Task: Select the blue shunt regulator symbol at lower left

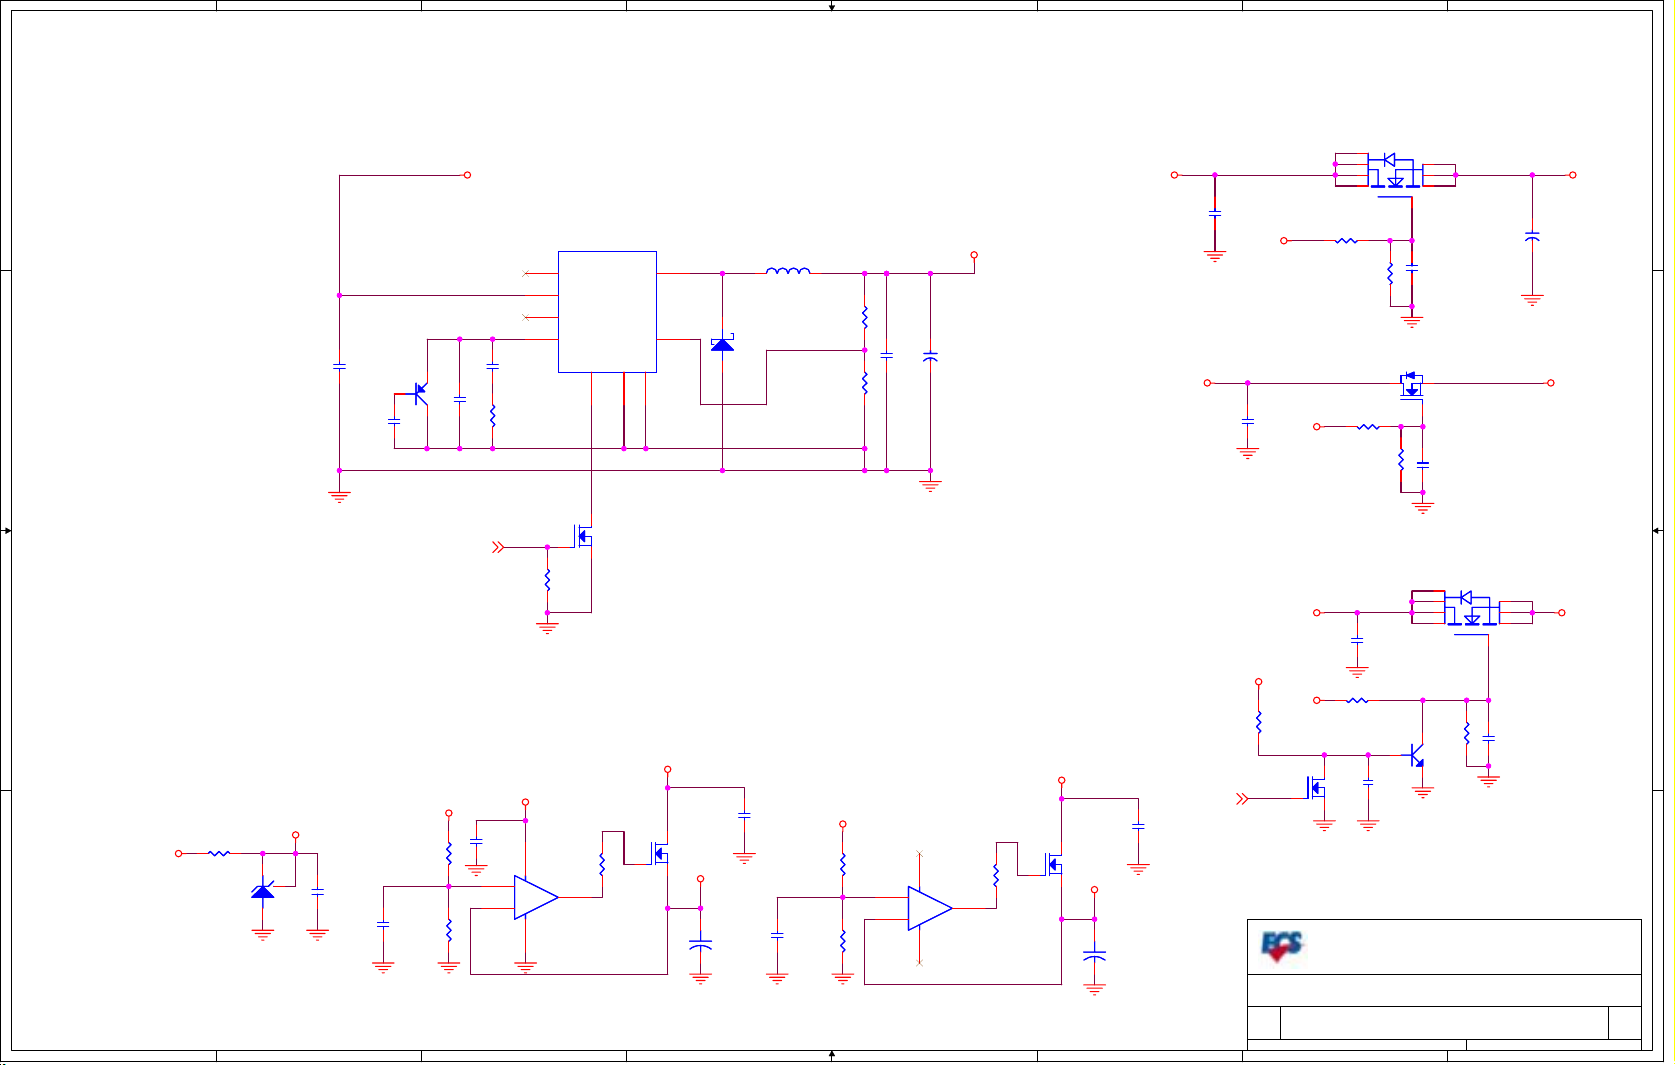Action: [263, 889]
